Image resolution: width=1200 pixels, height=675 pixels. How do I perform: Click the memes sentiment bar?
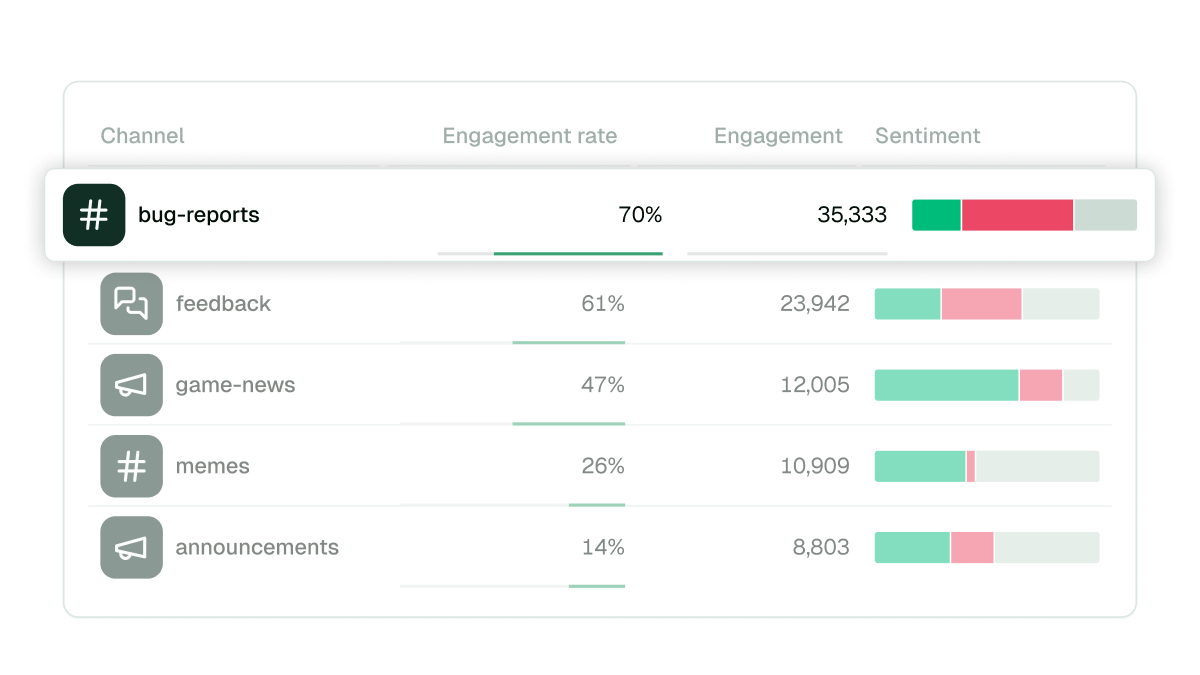986,466
